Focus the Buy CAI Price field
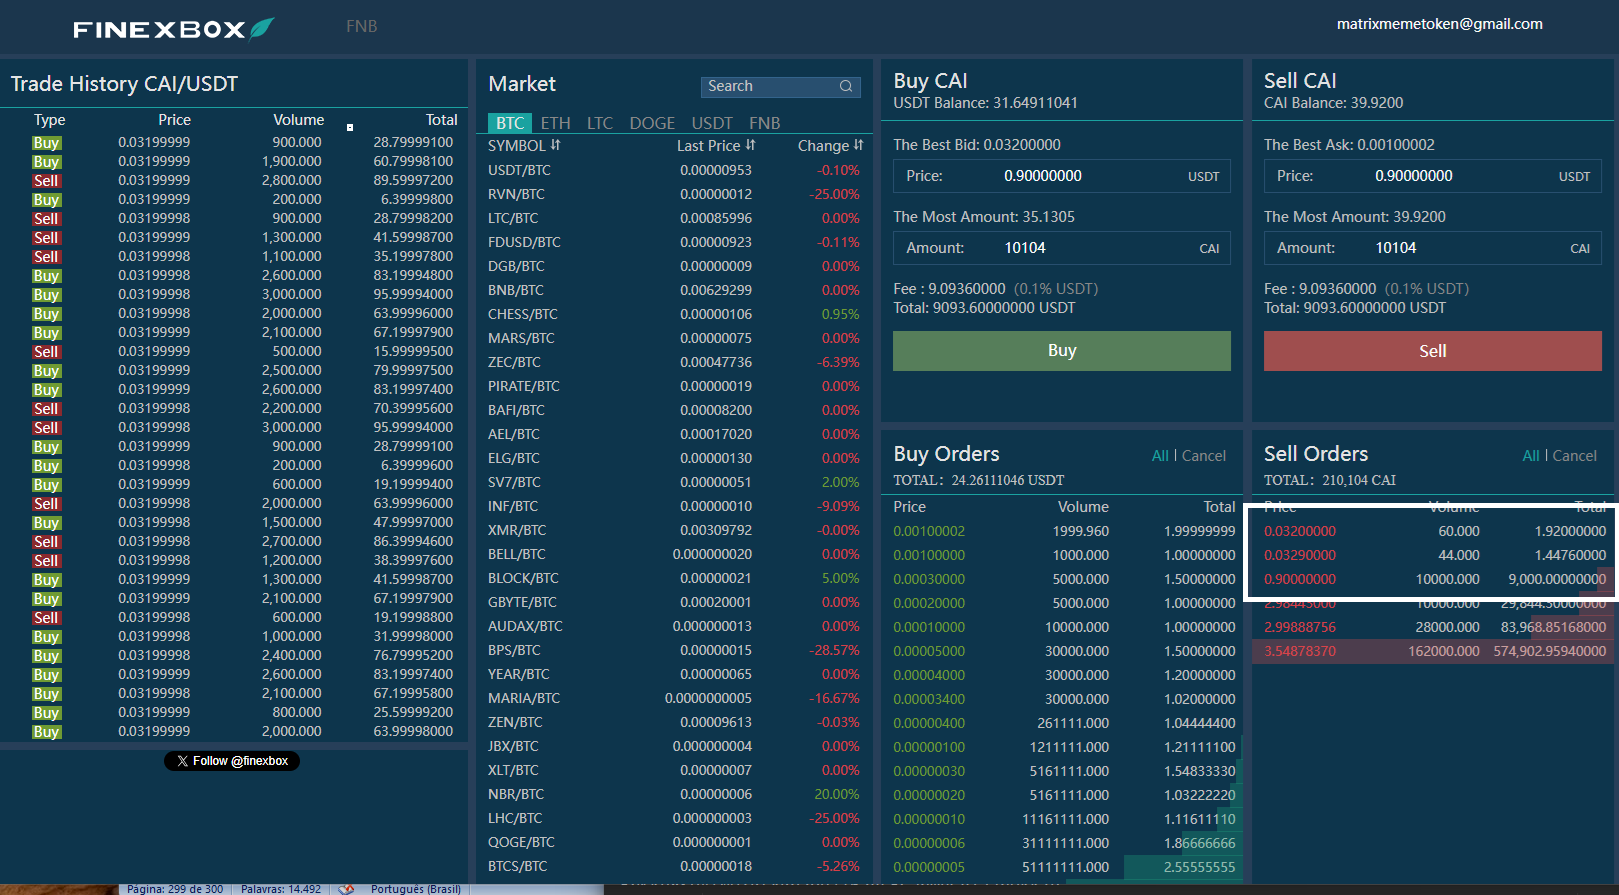 (x=1062, y=176)
